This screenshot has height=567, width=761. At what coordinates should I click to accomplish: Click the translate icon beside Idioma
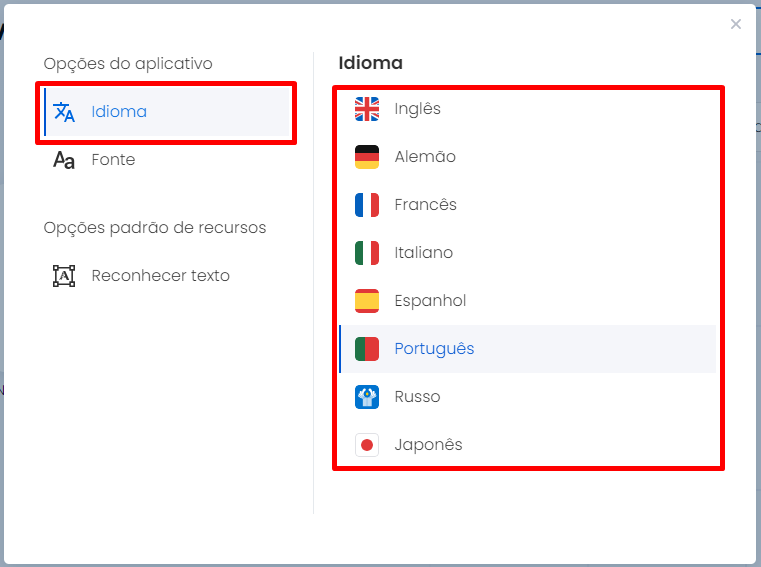pos(64,112)
